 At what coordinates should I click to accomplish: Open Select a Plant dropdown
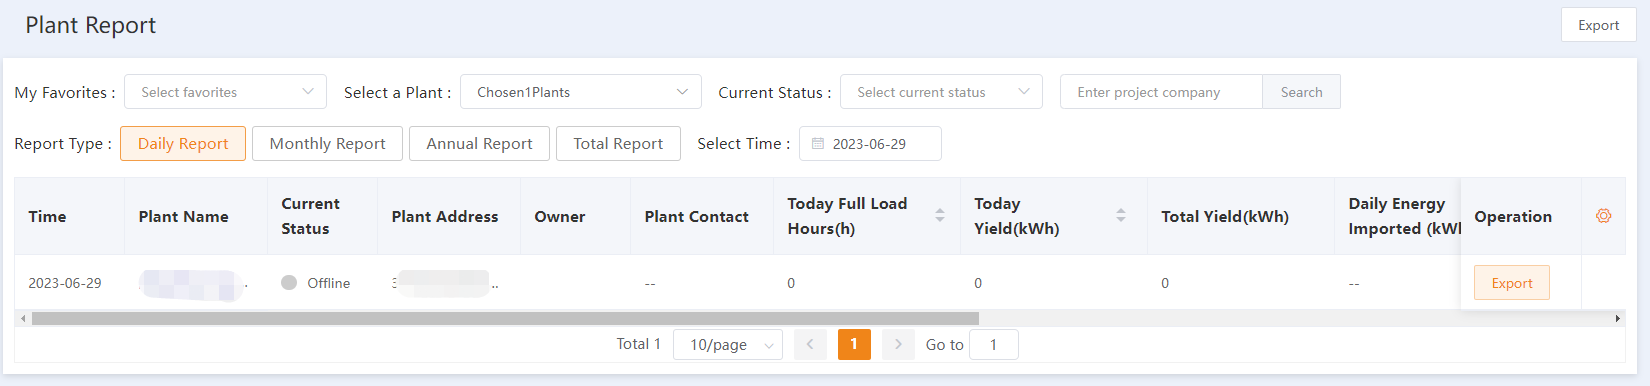click(581, 92)
